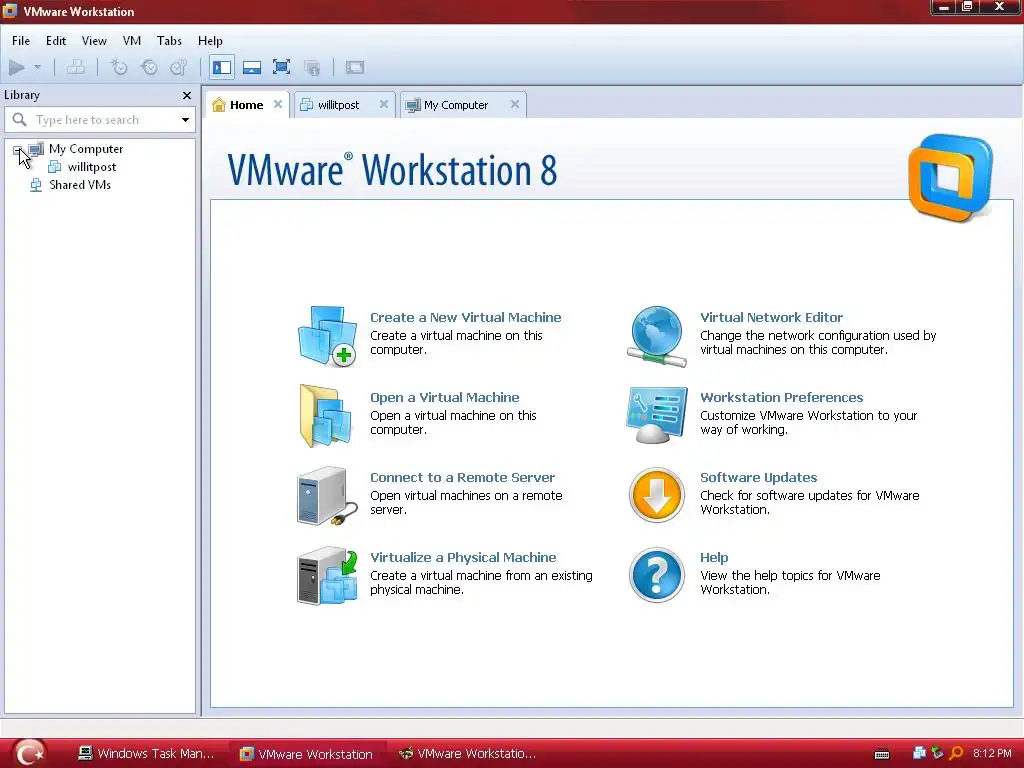Click the VMware title bar app icon
This screenshot has height=768, width=1024.
pos(10,11)
